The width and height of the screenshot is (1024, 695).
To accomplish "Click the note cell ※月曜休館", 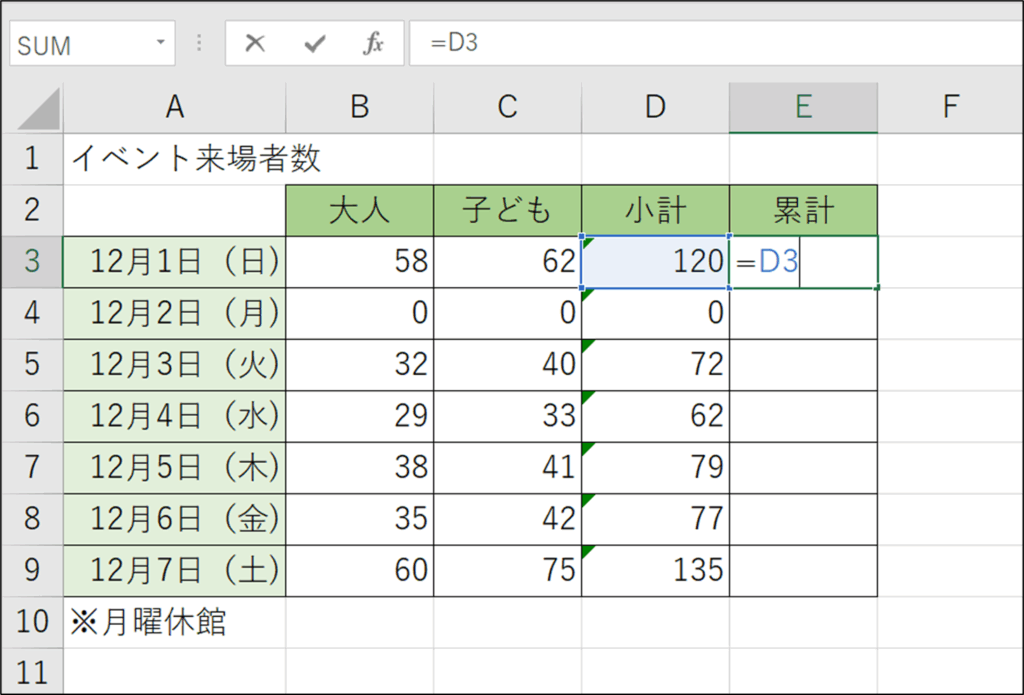I will (x=174, y=622).
